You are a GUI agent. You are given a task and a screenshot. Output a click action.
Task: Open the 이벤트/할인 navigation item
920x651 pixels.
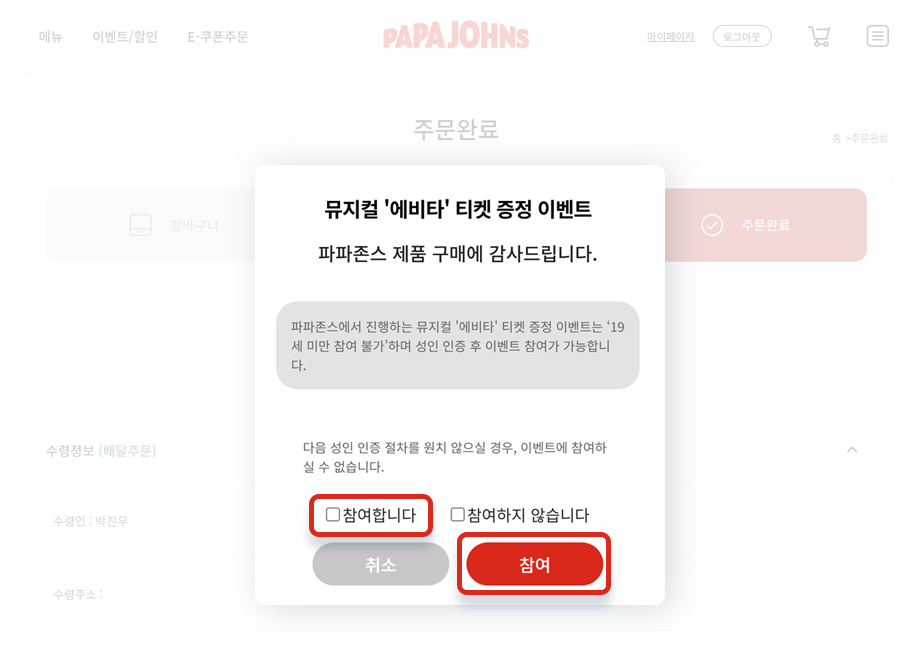[x=125, y=37]
